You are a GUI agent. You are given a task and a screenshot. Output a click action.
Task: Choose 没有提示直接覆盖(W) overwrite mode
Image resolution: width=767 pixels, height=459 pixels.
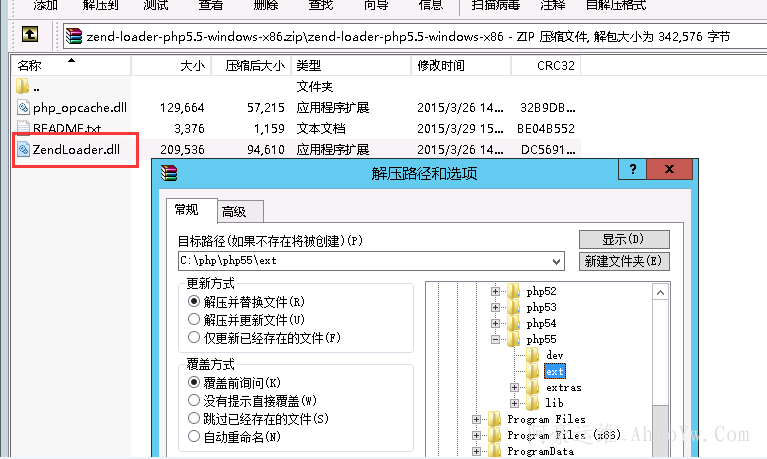coord(194,400)
